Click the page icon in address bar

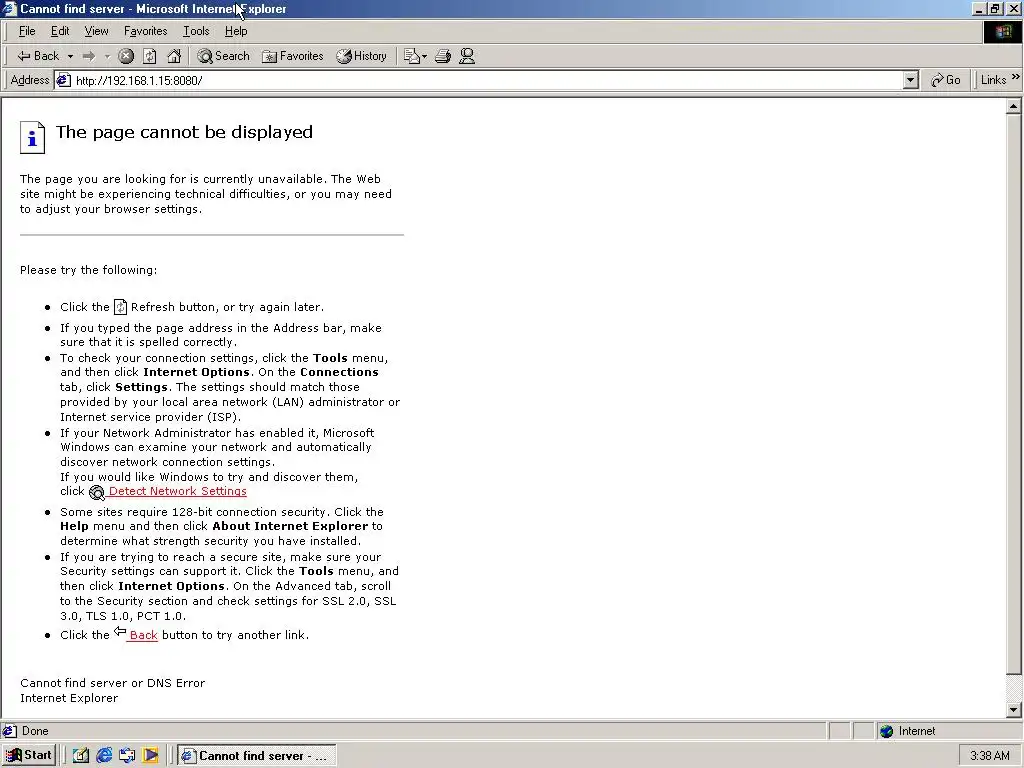[x=63, y=80]
